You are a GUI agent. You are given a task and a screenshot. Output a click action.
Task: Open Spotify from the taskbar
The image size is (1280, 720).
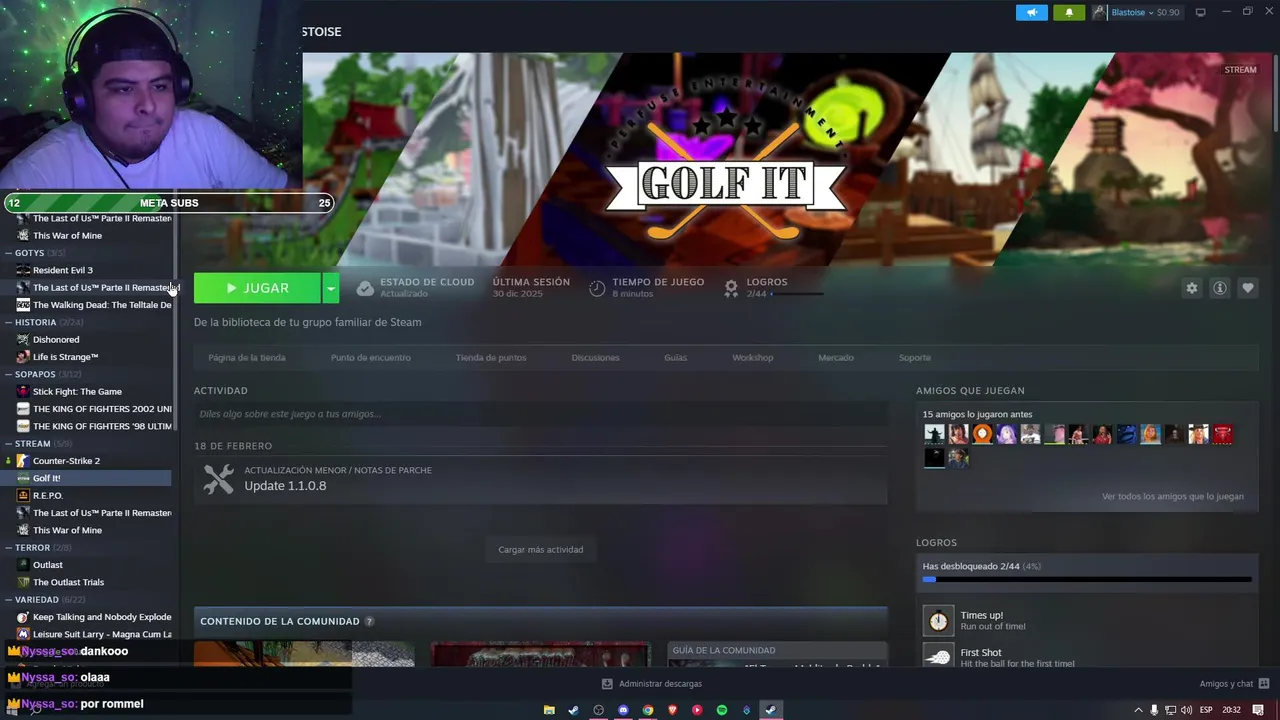point(722,710)
